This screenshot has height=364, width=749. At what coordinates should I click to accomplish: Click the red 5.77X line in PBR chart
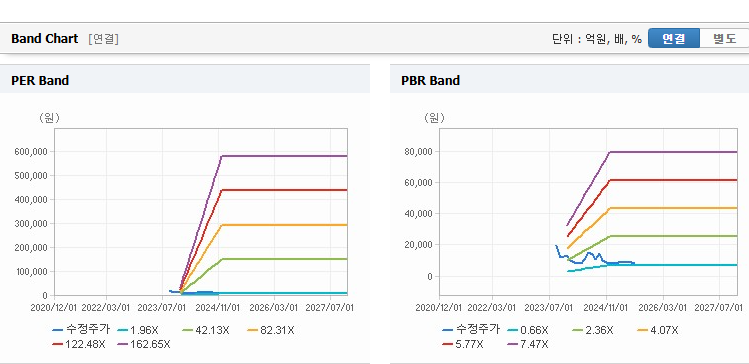tap(674, 180)
